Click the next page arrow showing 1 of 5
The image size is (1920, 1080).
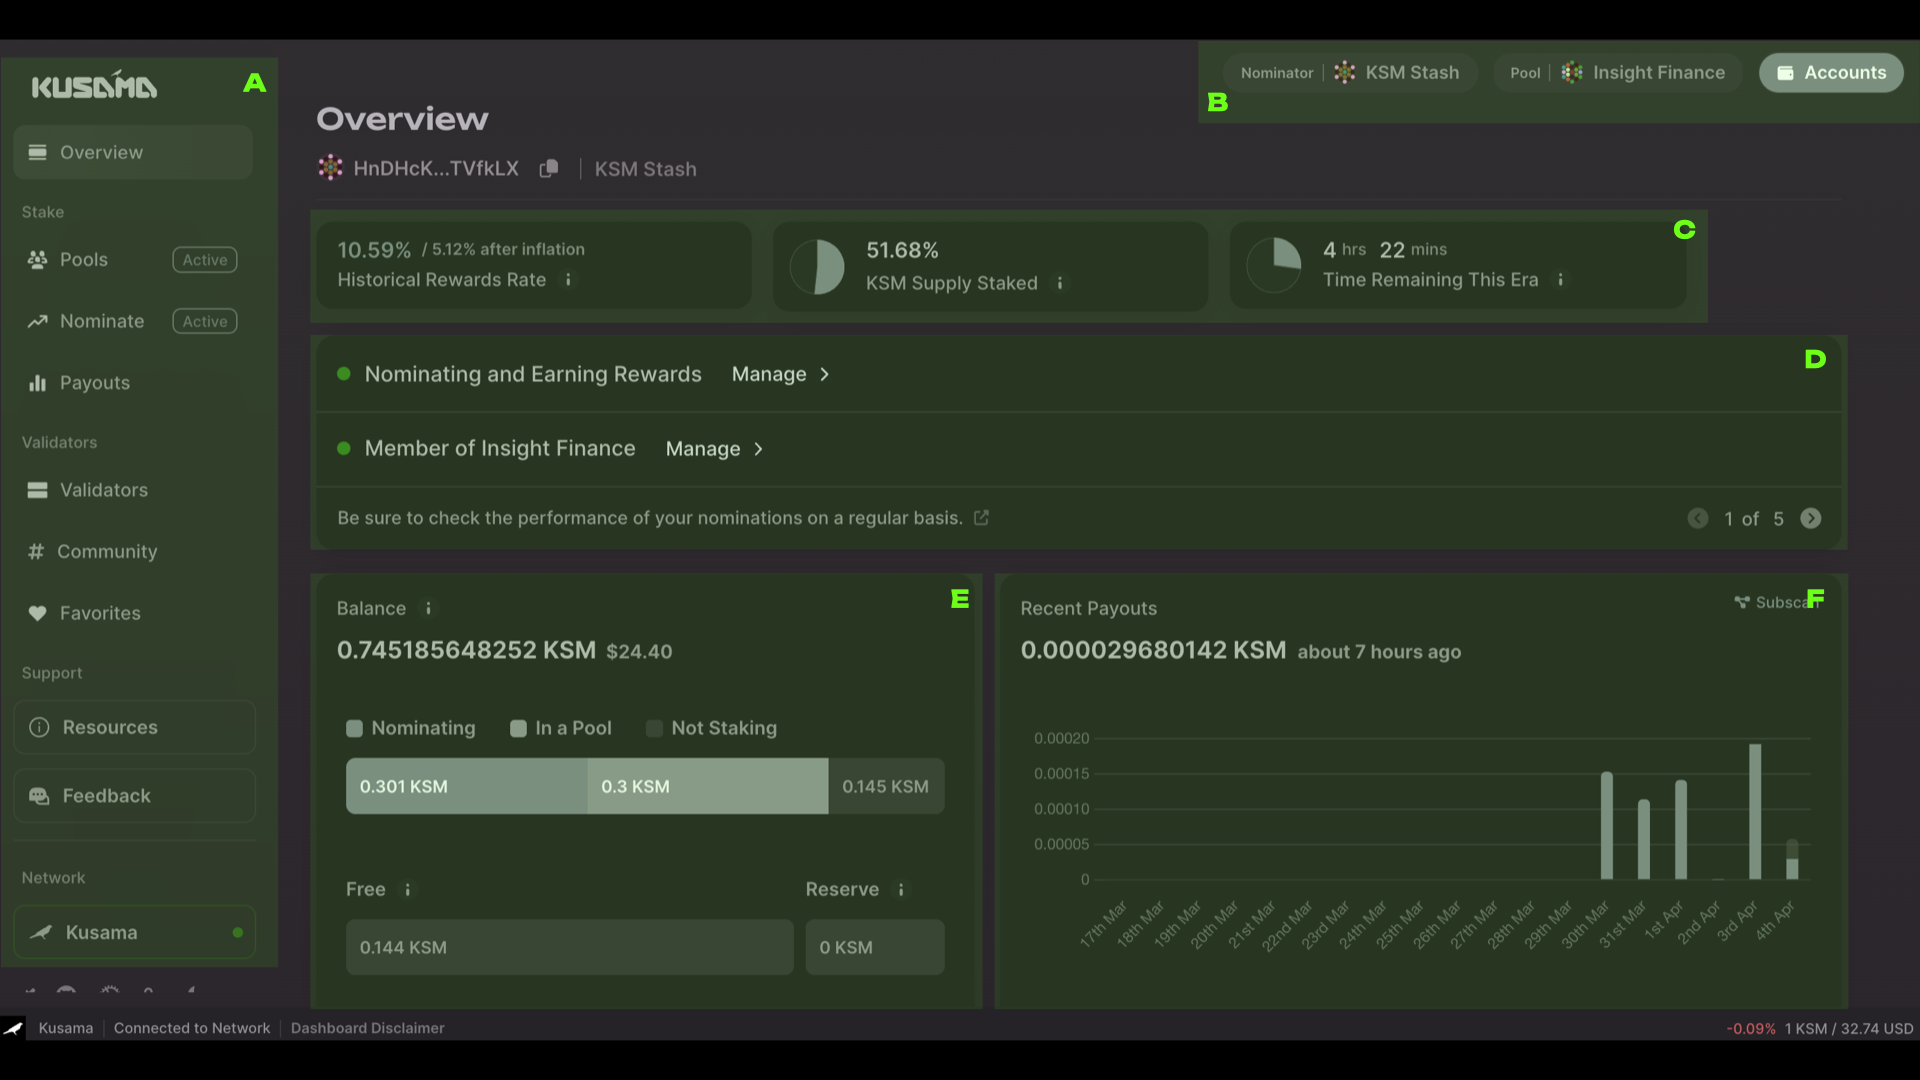[1811, 518]
